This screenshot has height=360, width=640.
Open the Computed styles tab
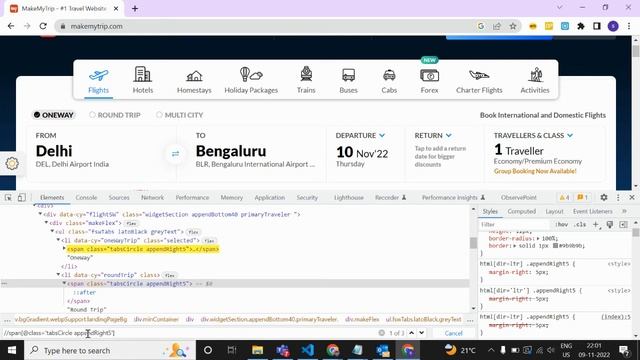521,211
